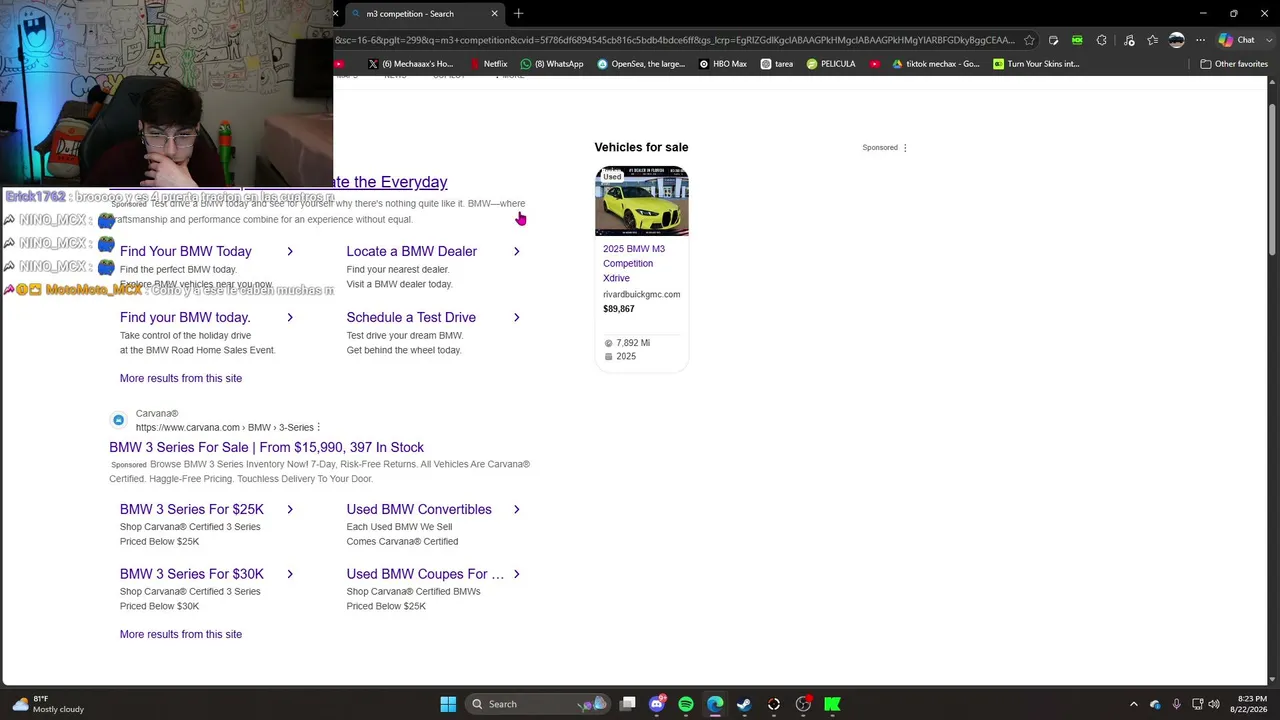Image resolution: width=1280 pixels, height=720 pixels.
Task: Click the page vertical scrollbar
Action: 1272,380
